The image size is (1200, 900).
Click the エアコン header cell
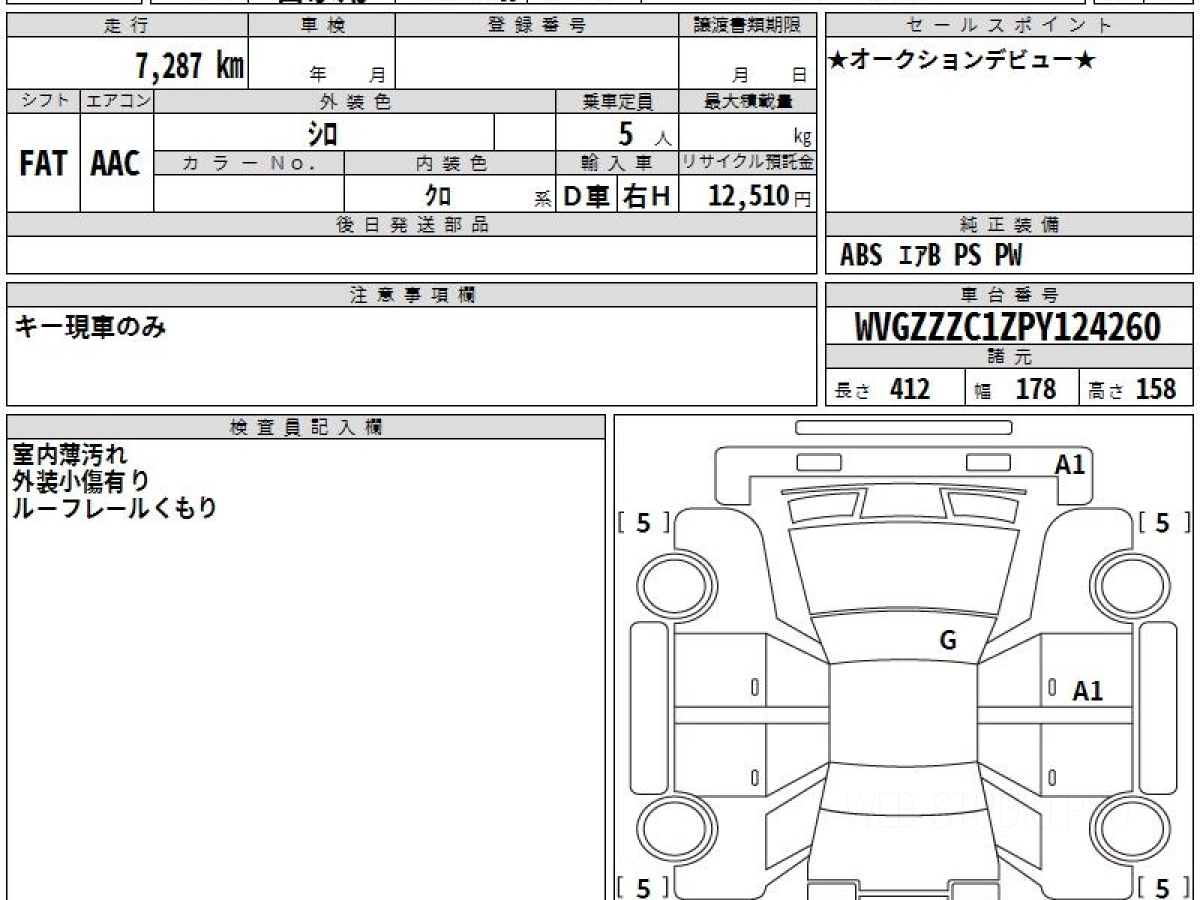click(117, 101)
